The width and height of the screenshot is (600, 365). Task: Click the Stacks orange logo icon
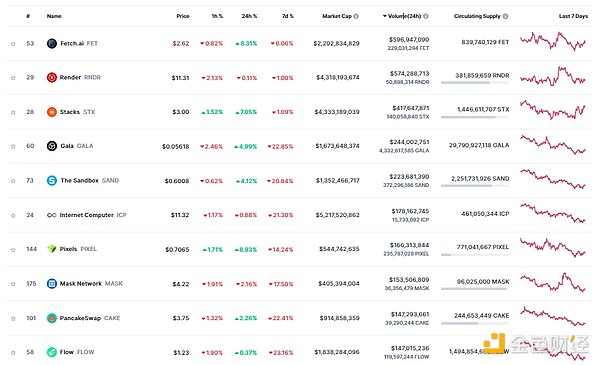point(52,112)
